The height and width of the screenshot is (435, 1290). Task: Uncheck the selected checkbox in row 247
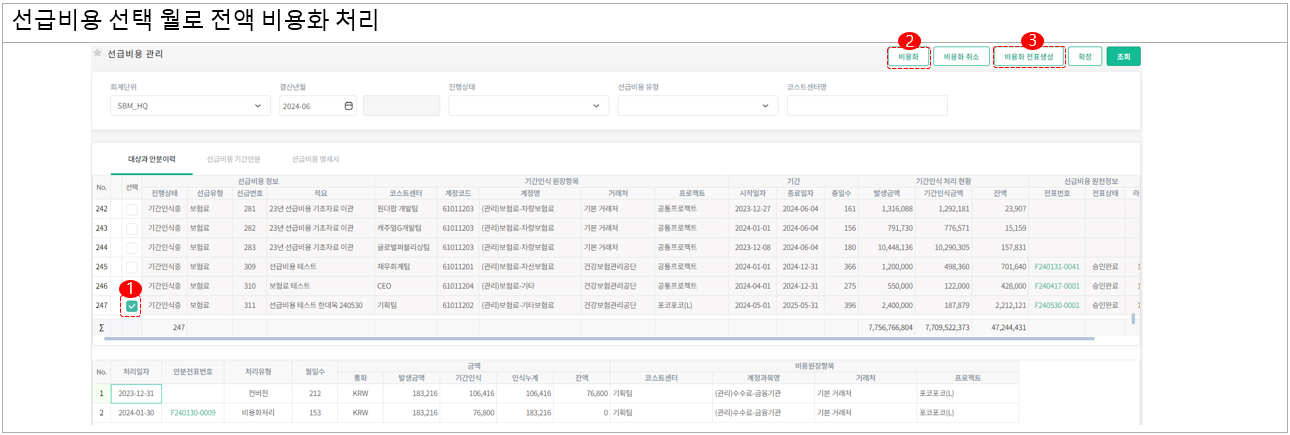(132, 305)
